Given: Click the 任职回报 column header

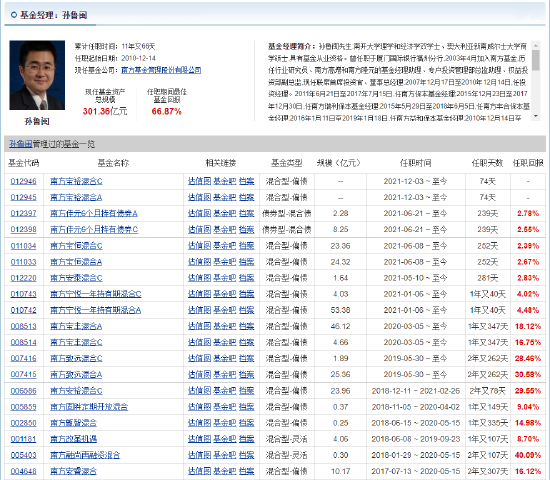Looking at the screenshot, I should tap(528, 163).
